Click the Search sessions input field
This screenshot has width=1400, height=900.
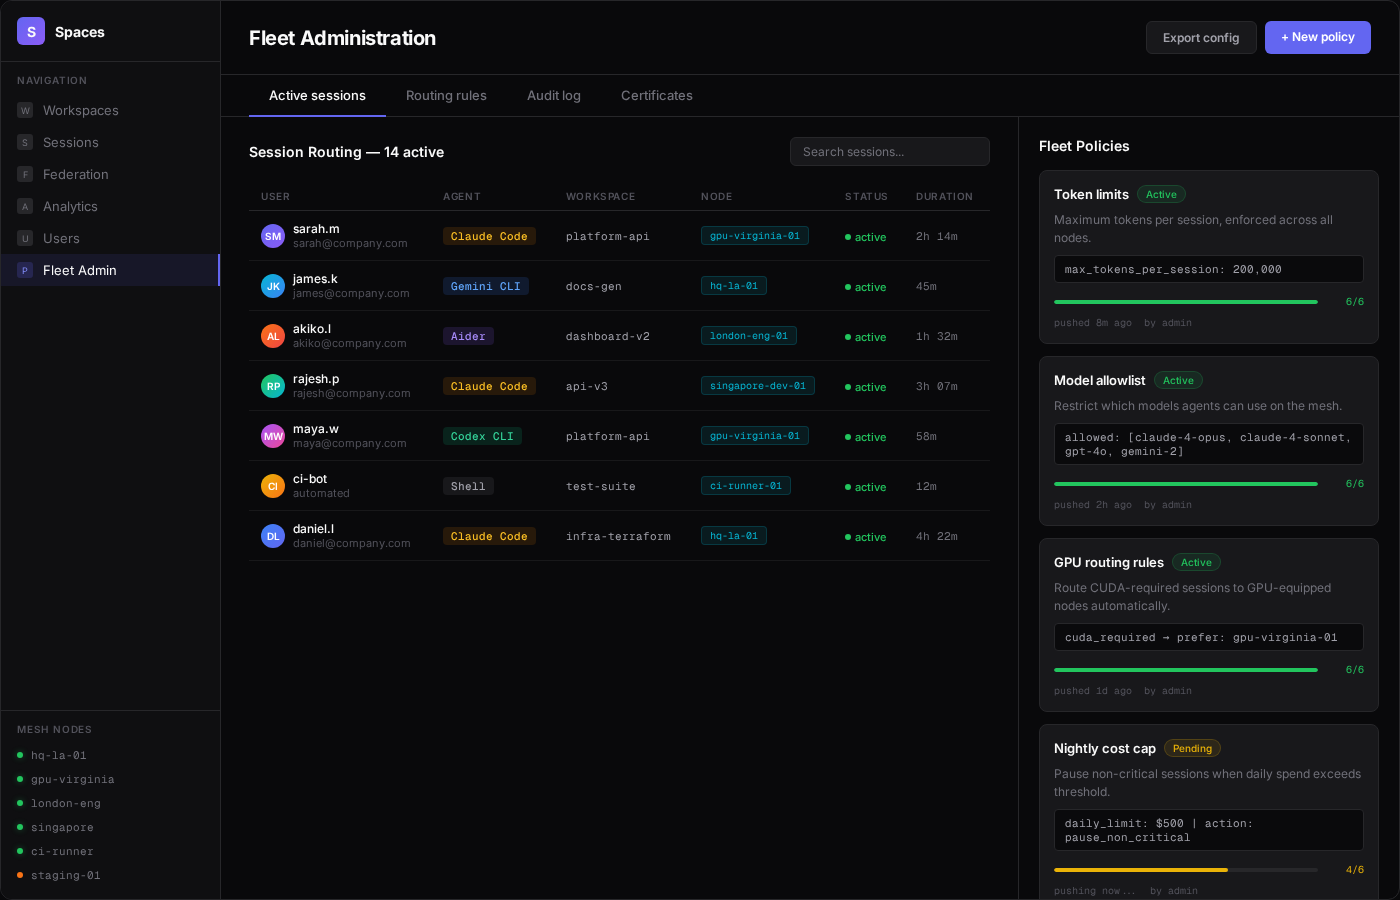coord(890,151)
